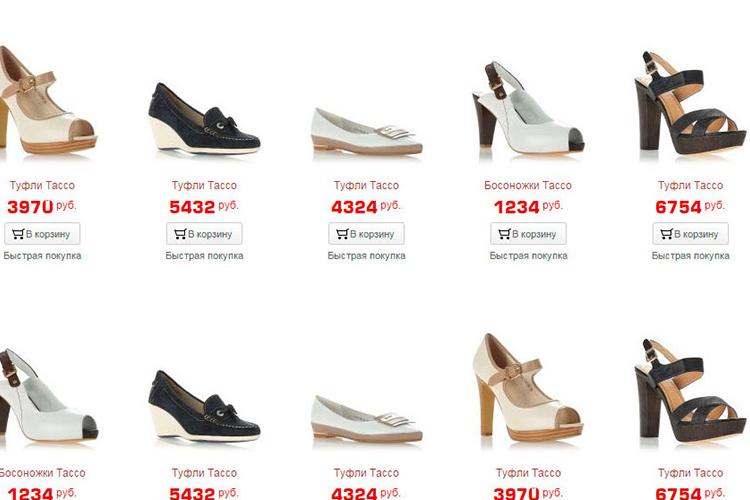Open Туфли Тассо title above 4324 price, top row
Image resolution: width=750 pixels, height=500 pixels.
tap(366, 185)
